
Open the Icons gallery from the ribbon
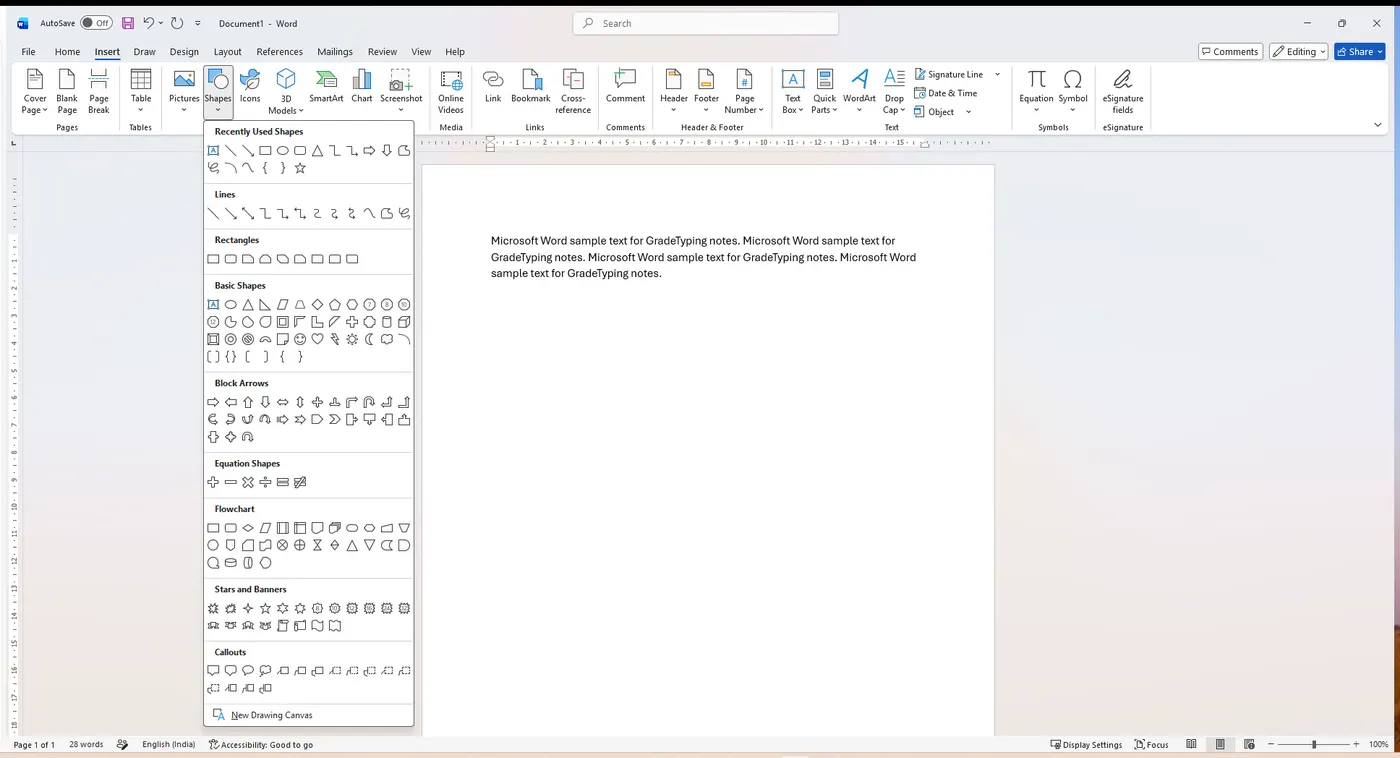click(250, 86)
